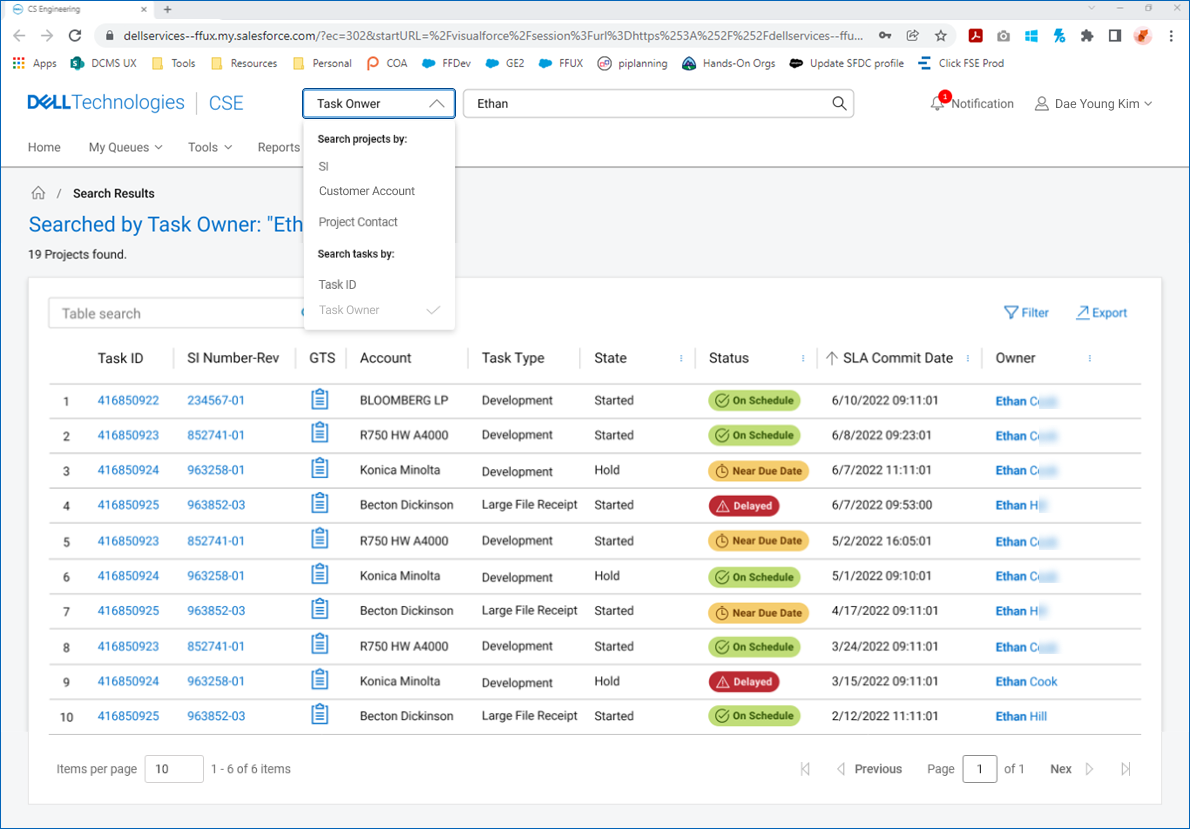Viewport: 1190px width, 829px height.
Task: Sort by SLA Commit Date arrow
Action: click(x=831, y=358)
